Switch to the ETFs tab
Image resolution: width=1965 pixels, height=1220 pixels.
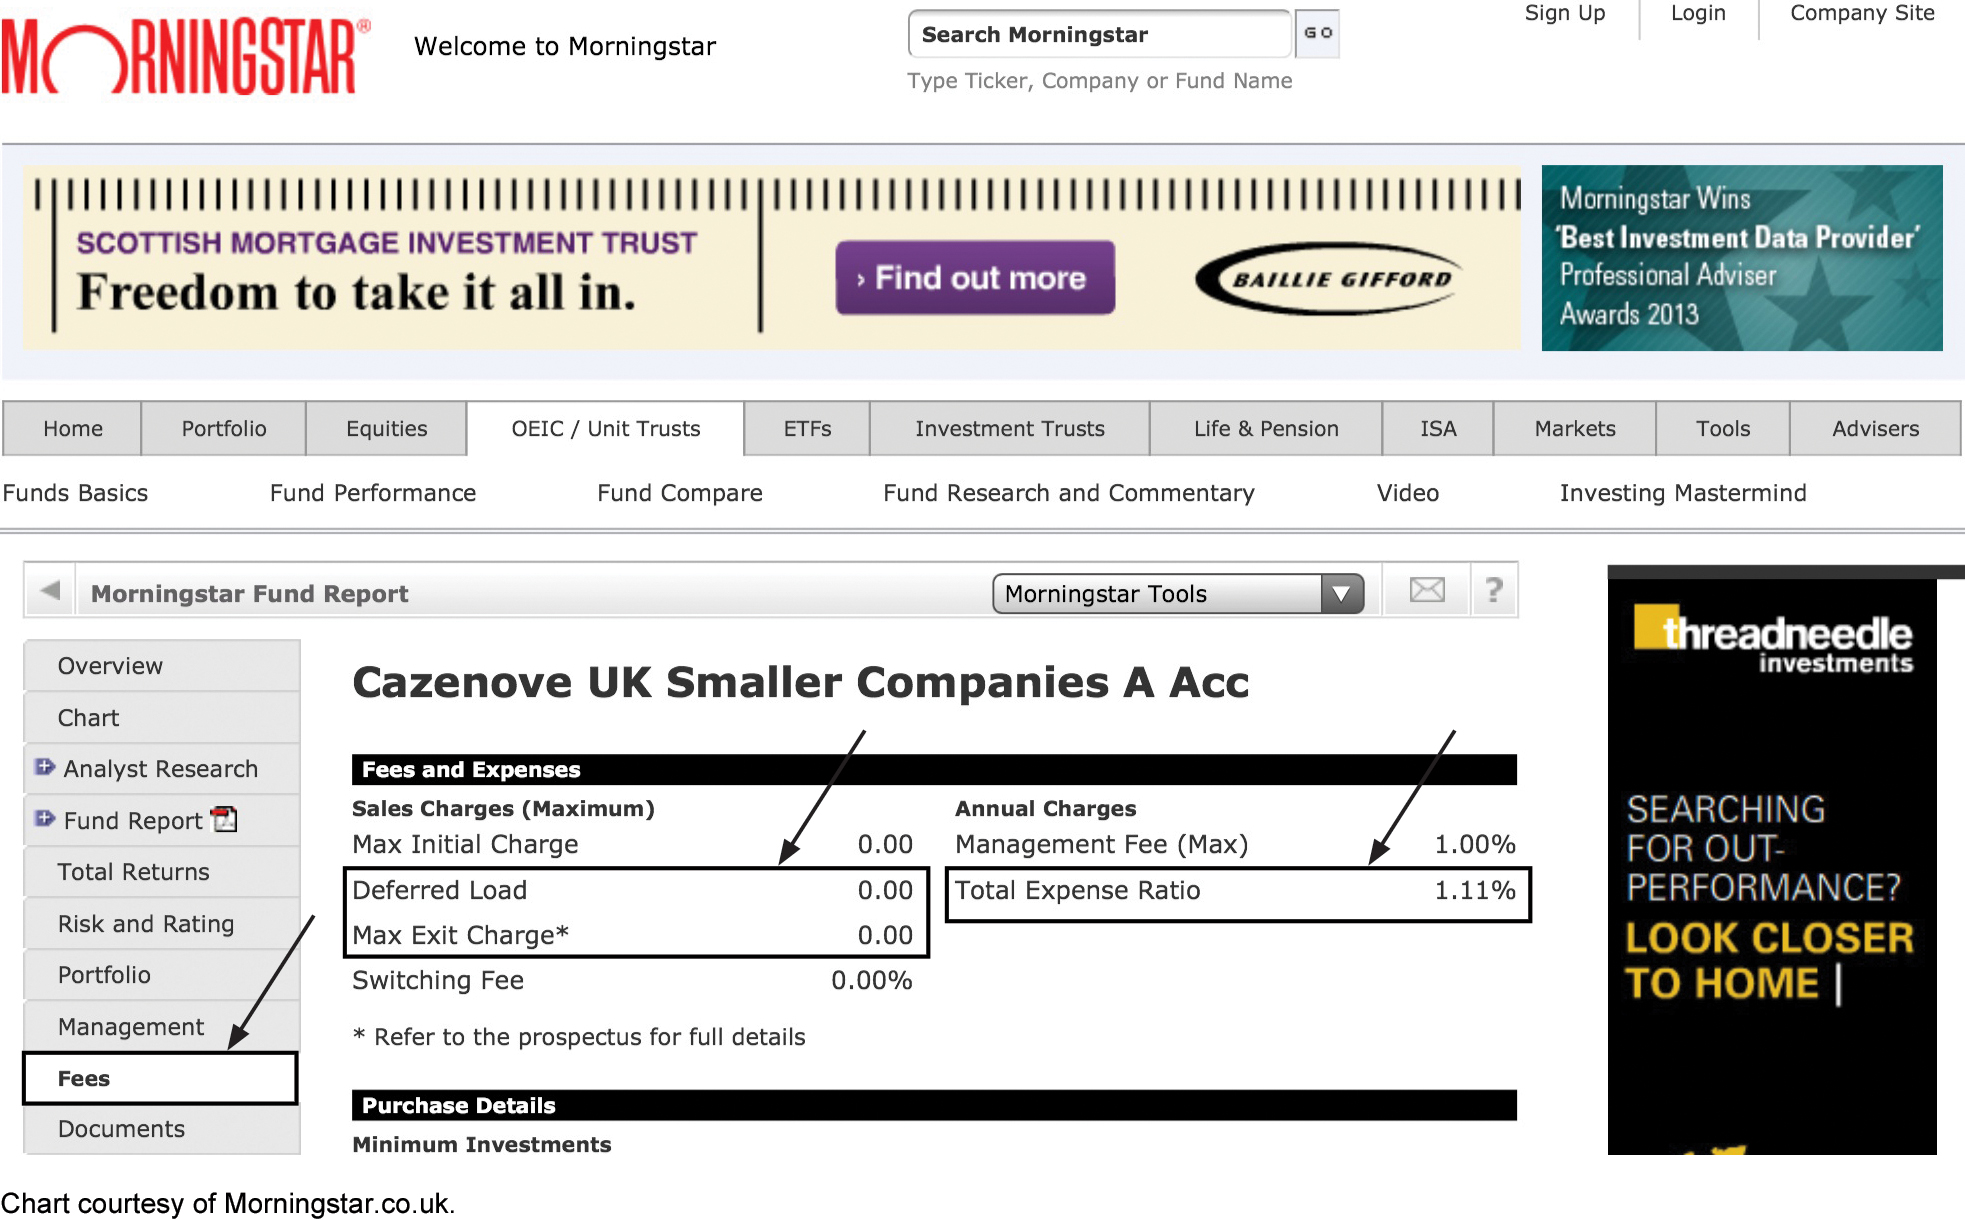click(x=807, y=429)
